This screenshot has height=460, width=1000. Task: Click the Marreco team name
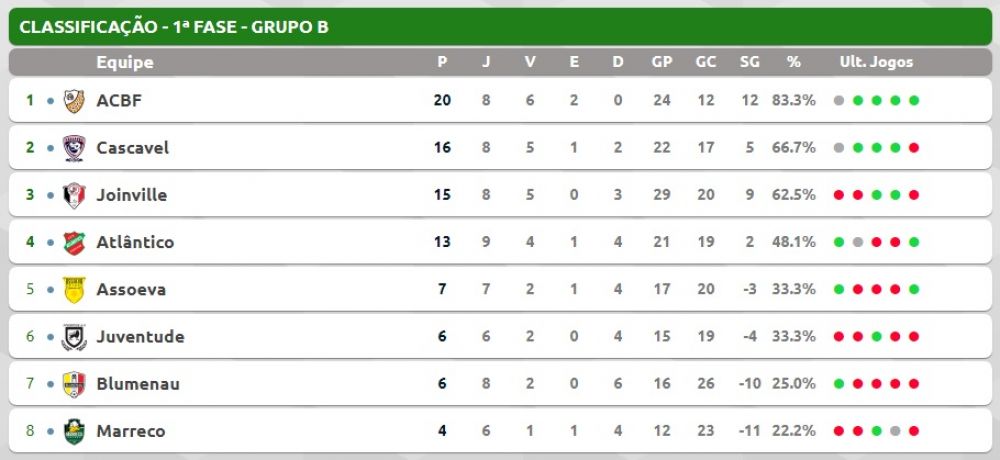tap(131, 431)
